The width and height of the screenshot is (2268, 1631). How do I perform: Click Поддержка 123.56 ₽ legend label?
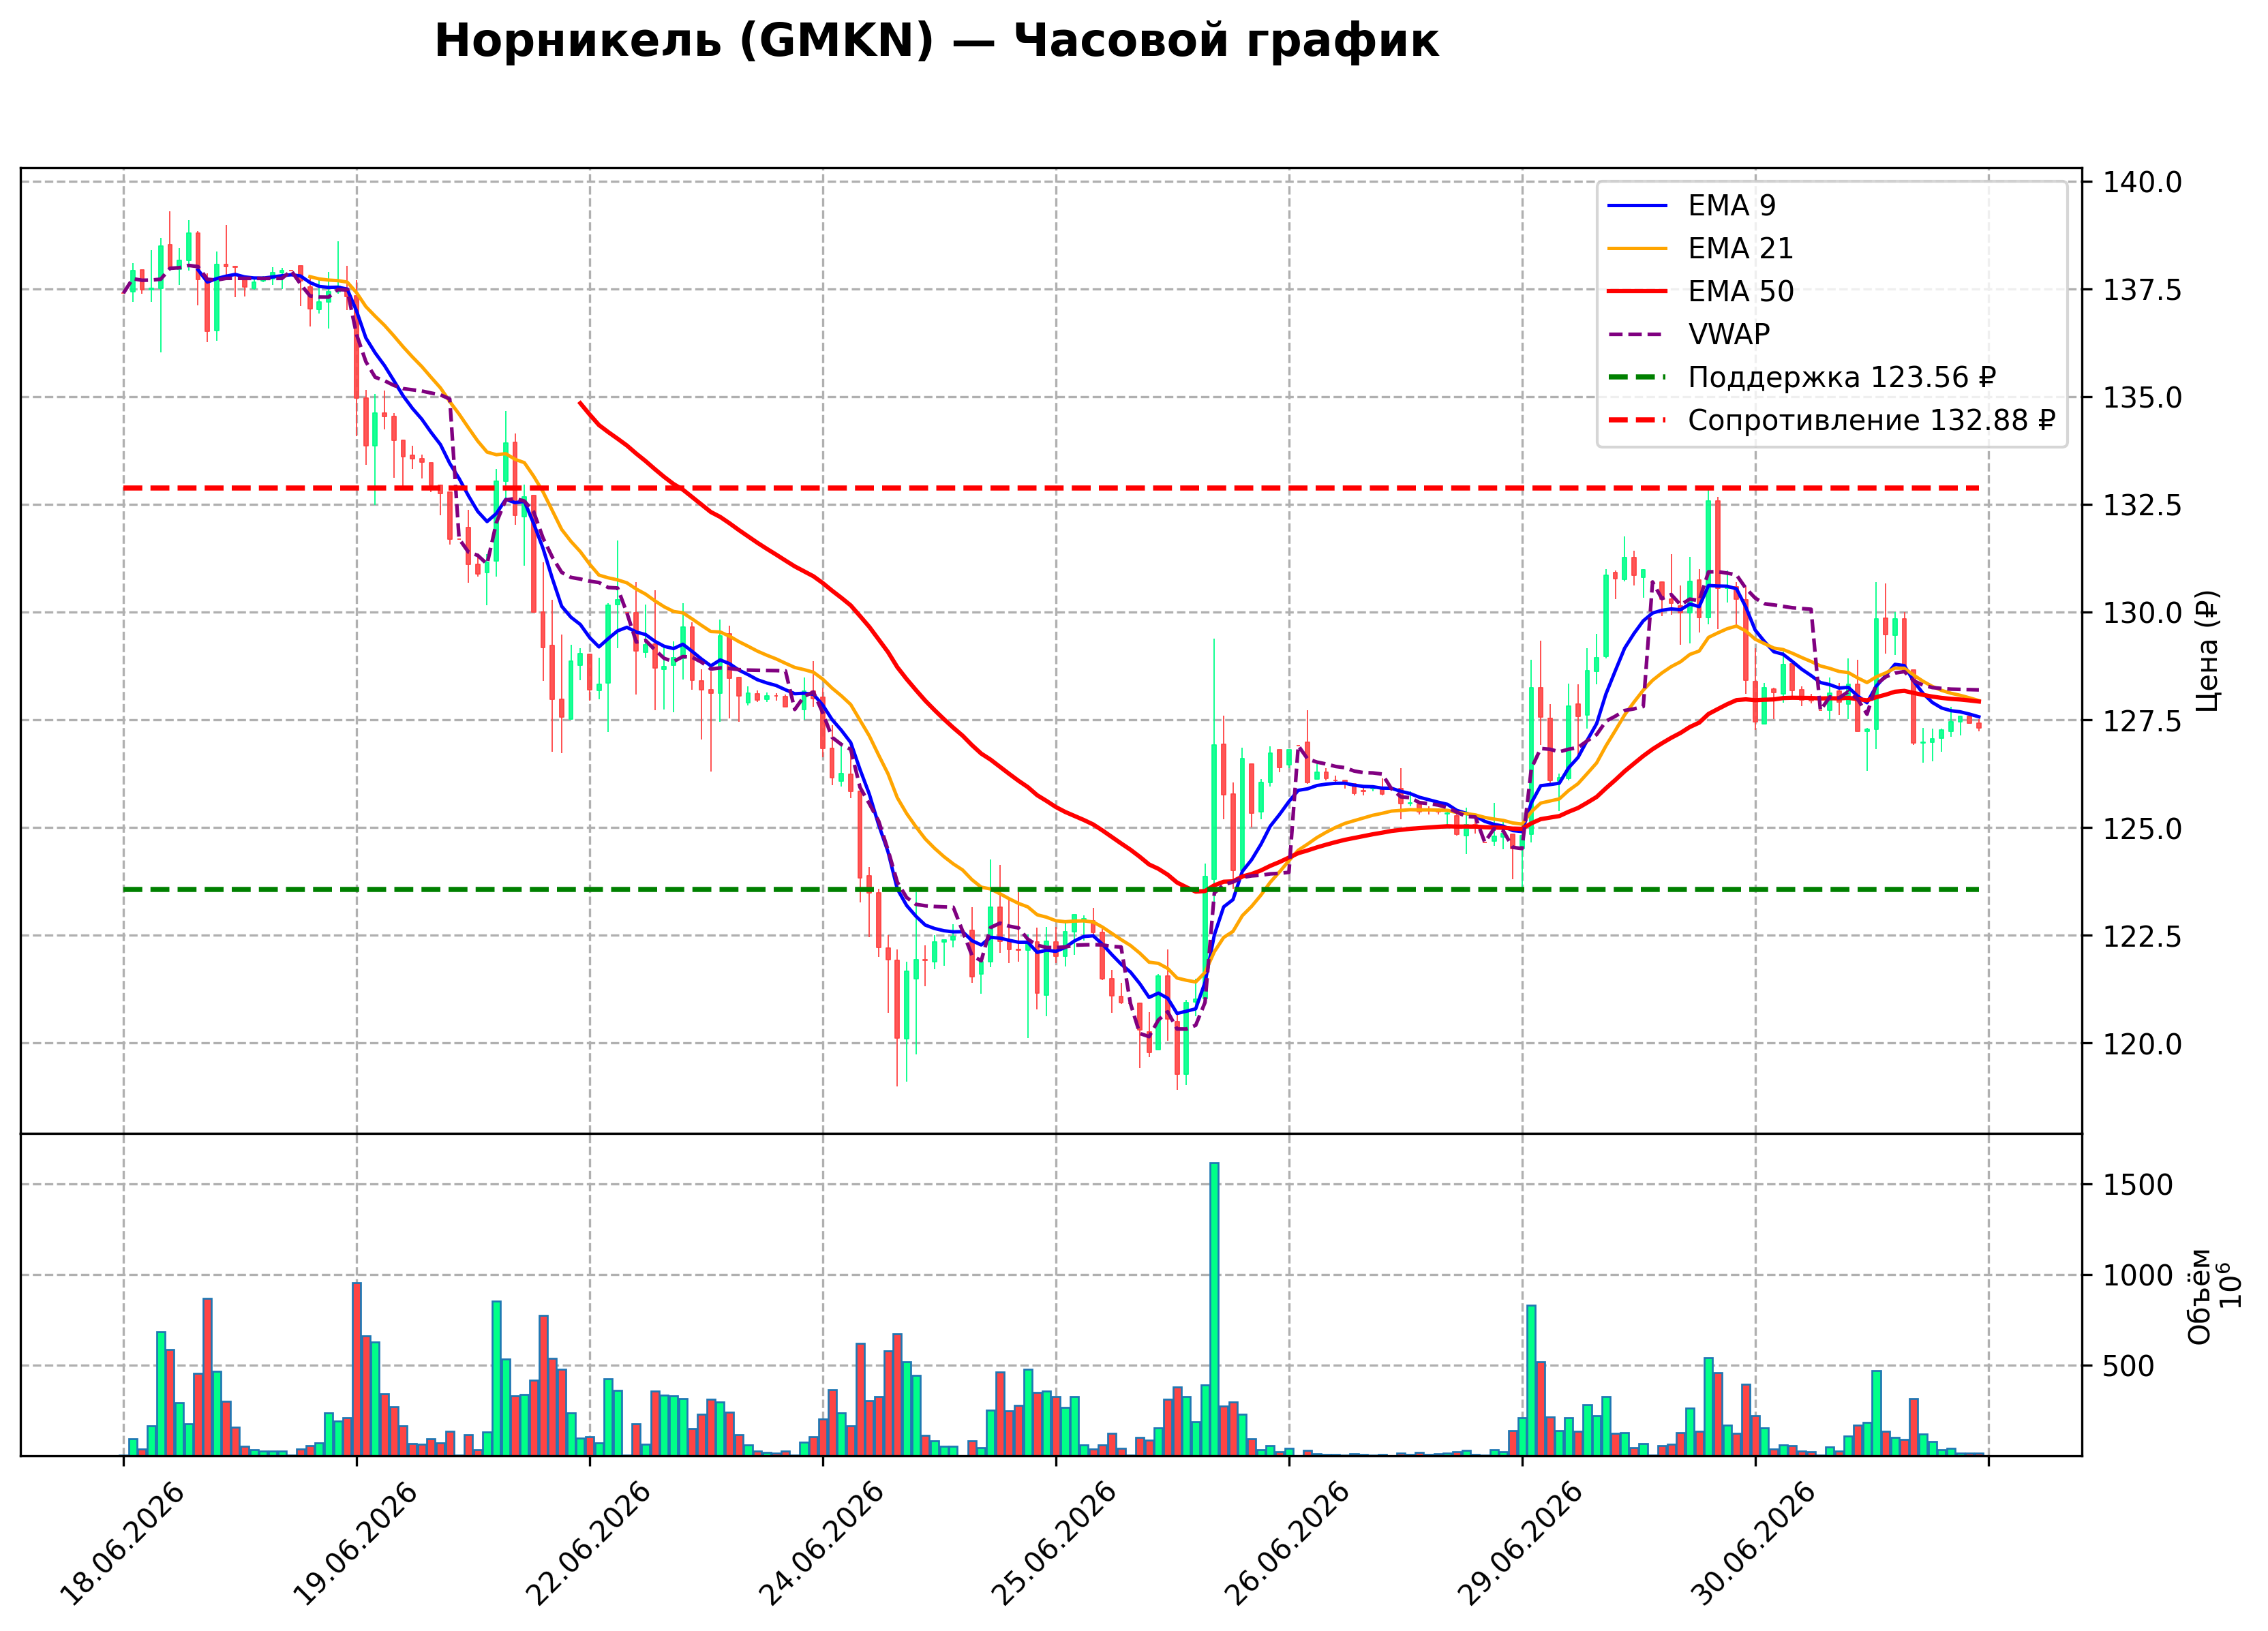tap(1842, 377)
